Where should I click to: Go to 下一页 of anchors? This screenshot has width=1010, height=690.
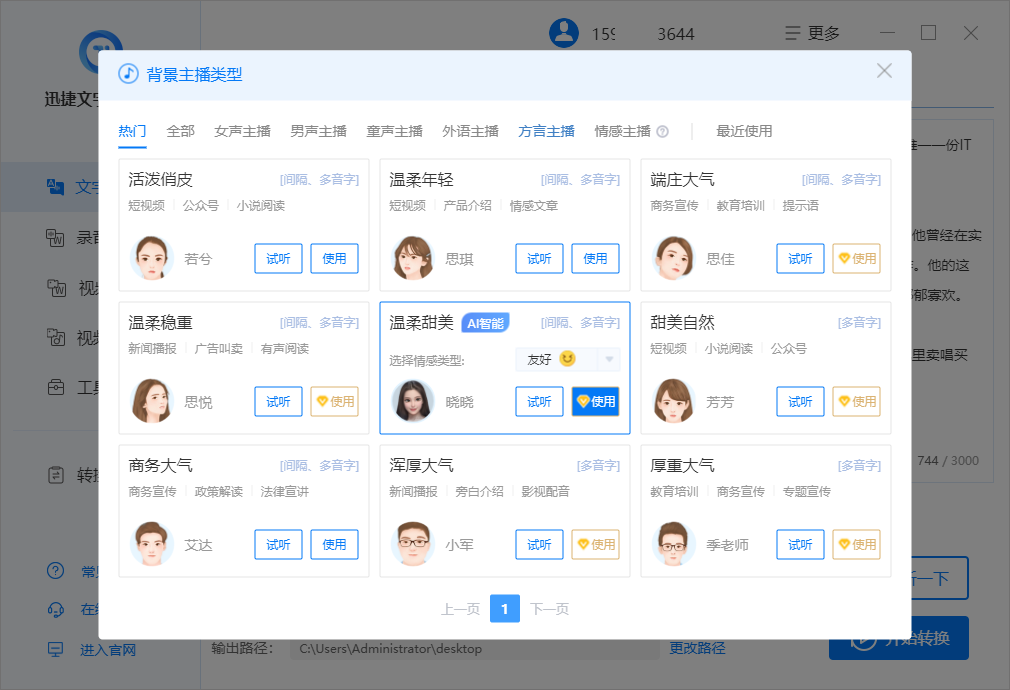[x=549, y=609]
